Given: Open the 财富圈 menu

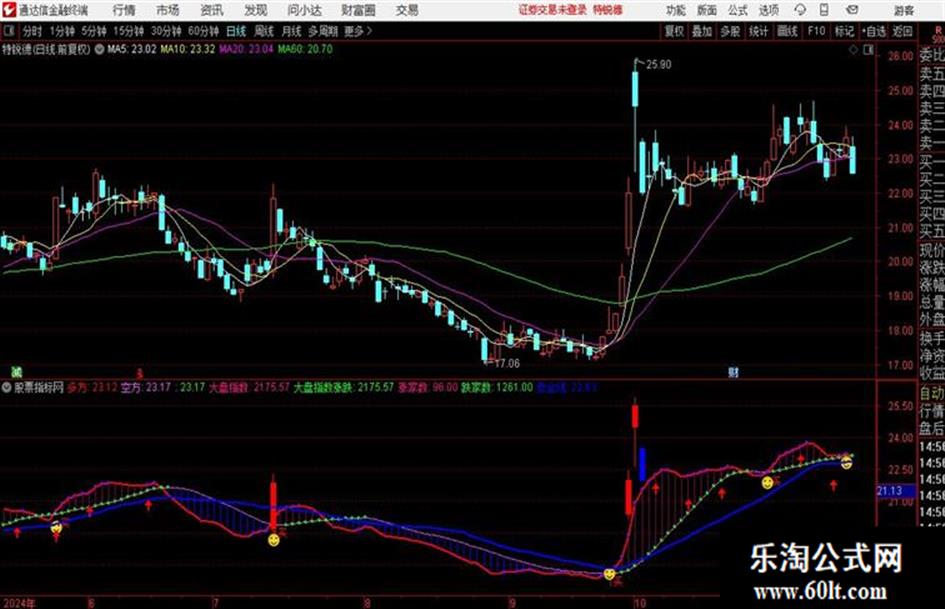Looking at the screenshot, I should click(x=358, y=10).
